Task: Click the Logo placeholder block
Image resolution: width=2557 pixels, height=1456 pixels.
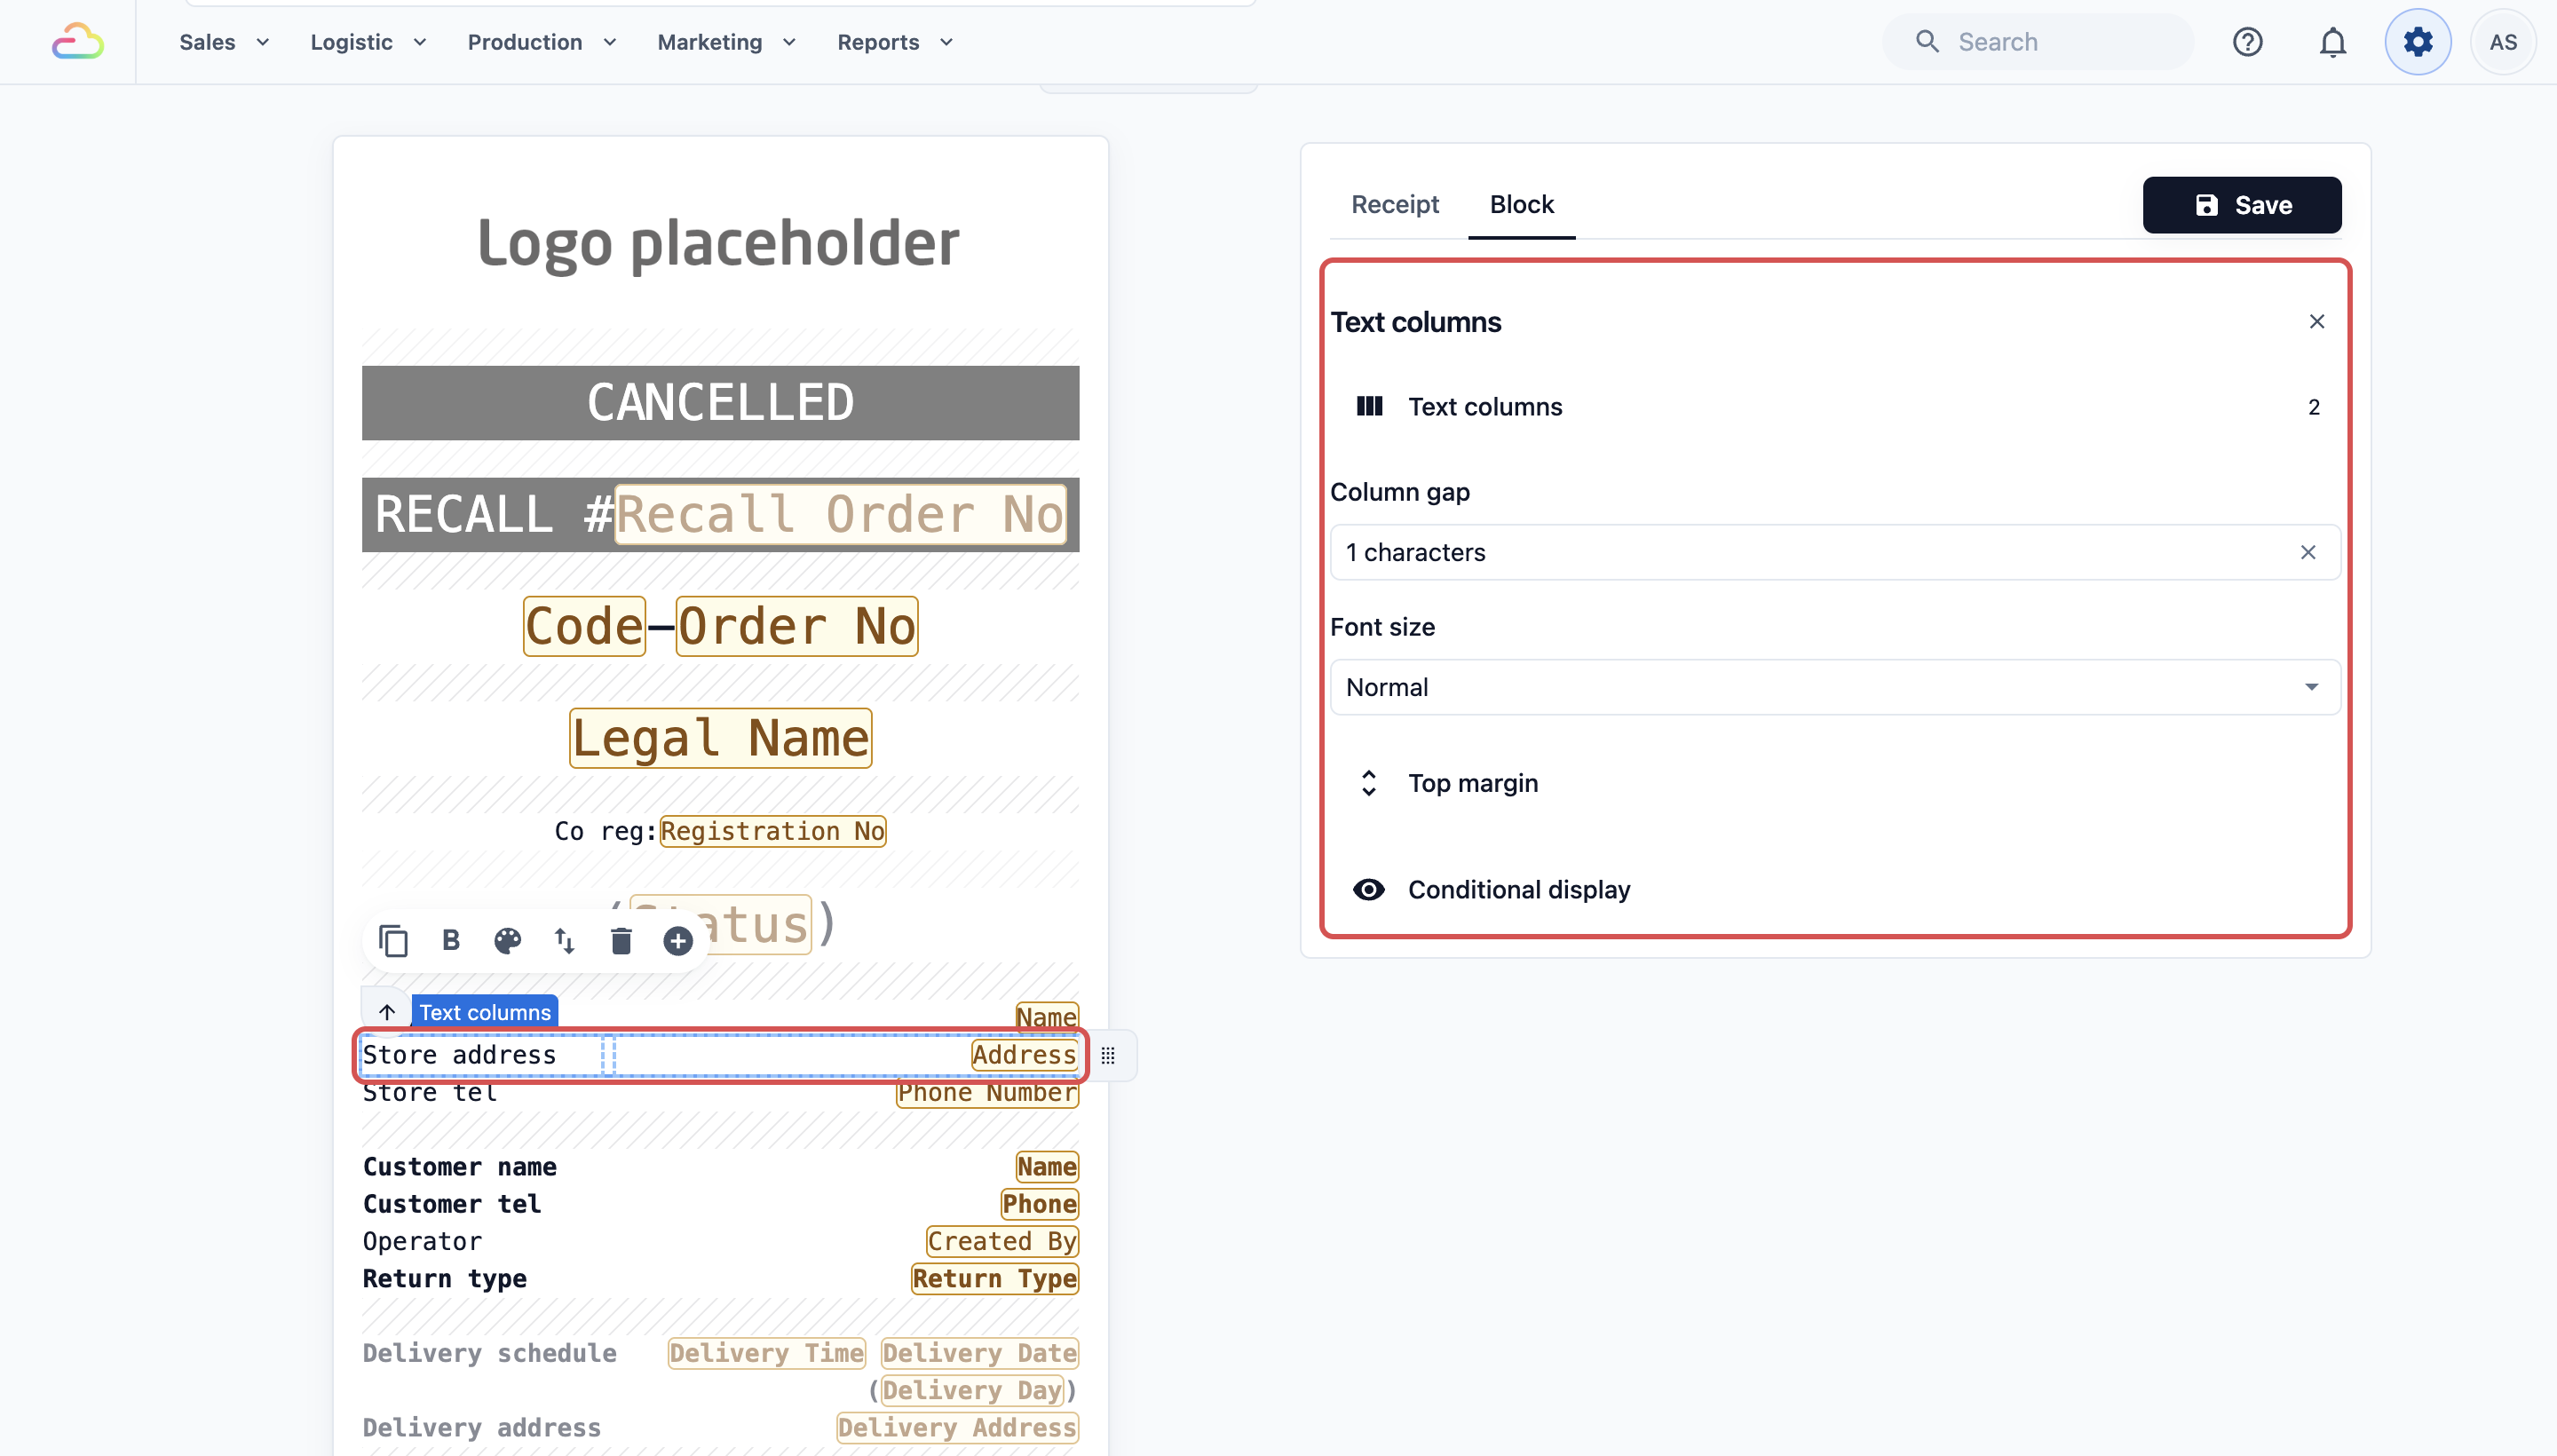Action: click(x=718, y=243)
